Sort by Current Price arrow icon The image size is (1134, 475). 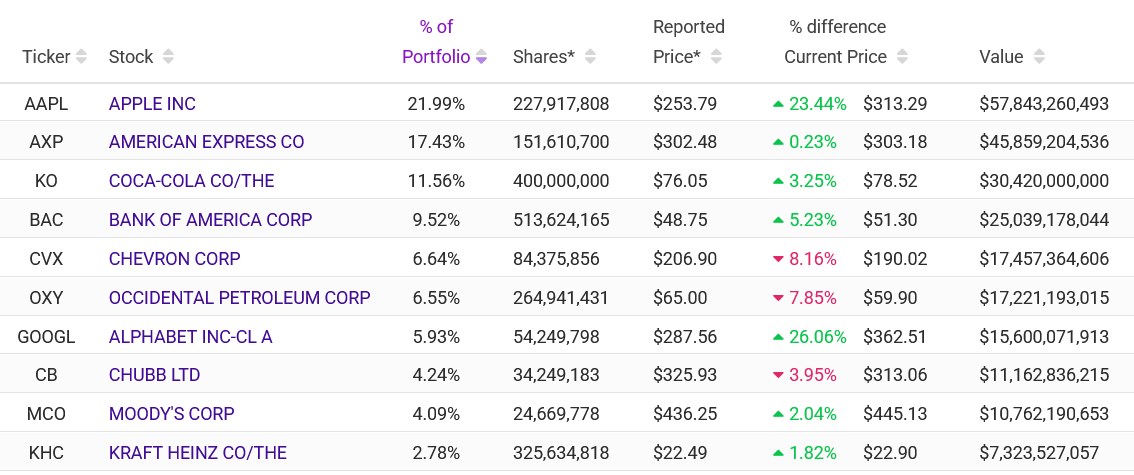pyautogui.click(x=902, y=56)
